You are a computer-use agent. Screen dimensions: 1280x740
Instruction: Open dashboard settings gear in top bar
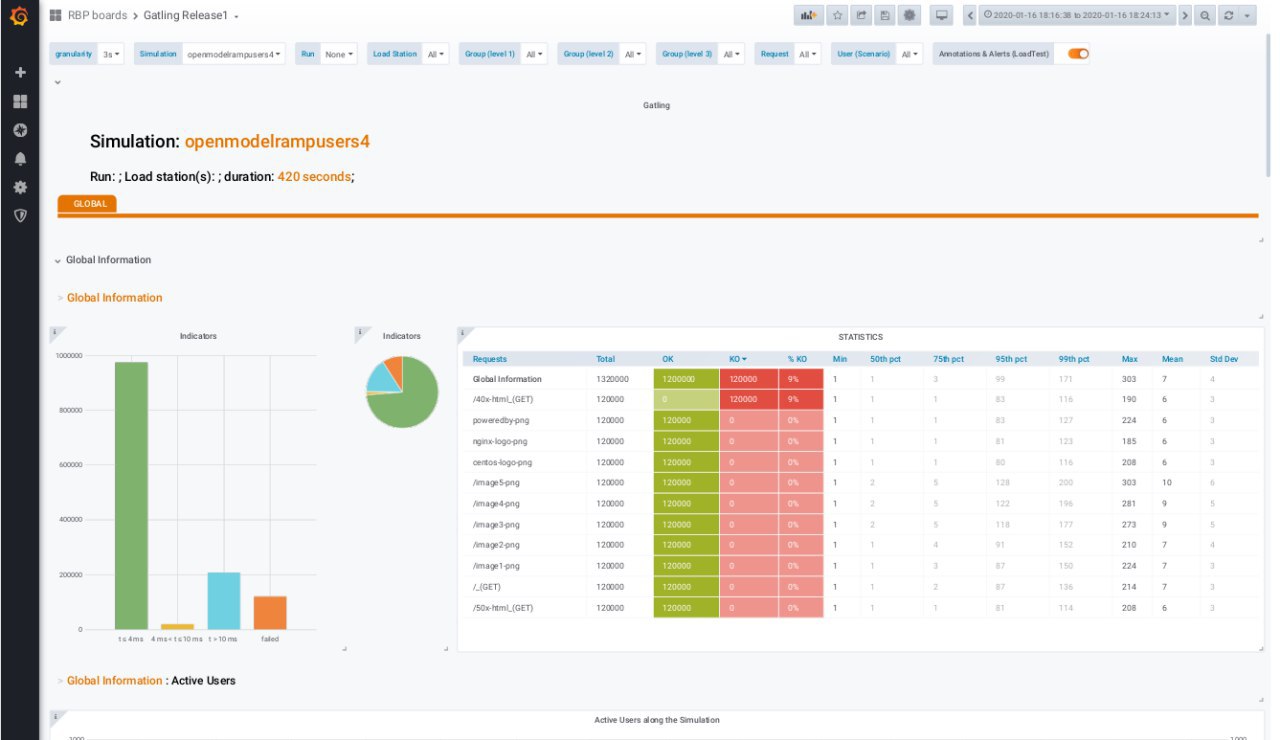909,16
